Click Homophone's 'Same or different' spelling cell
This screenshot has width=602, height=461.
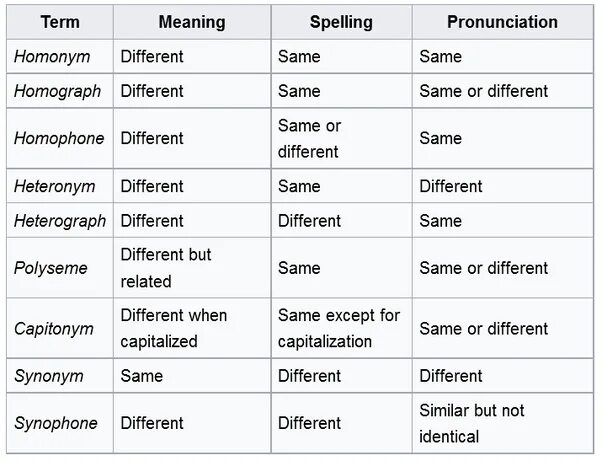[x=309, y=139]
